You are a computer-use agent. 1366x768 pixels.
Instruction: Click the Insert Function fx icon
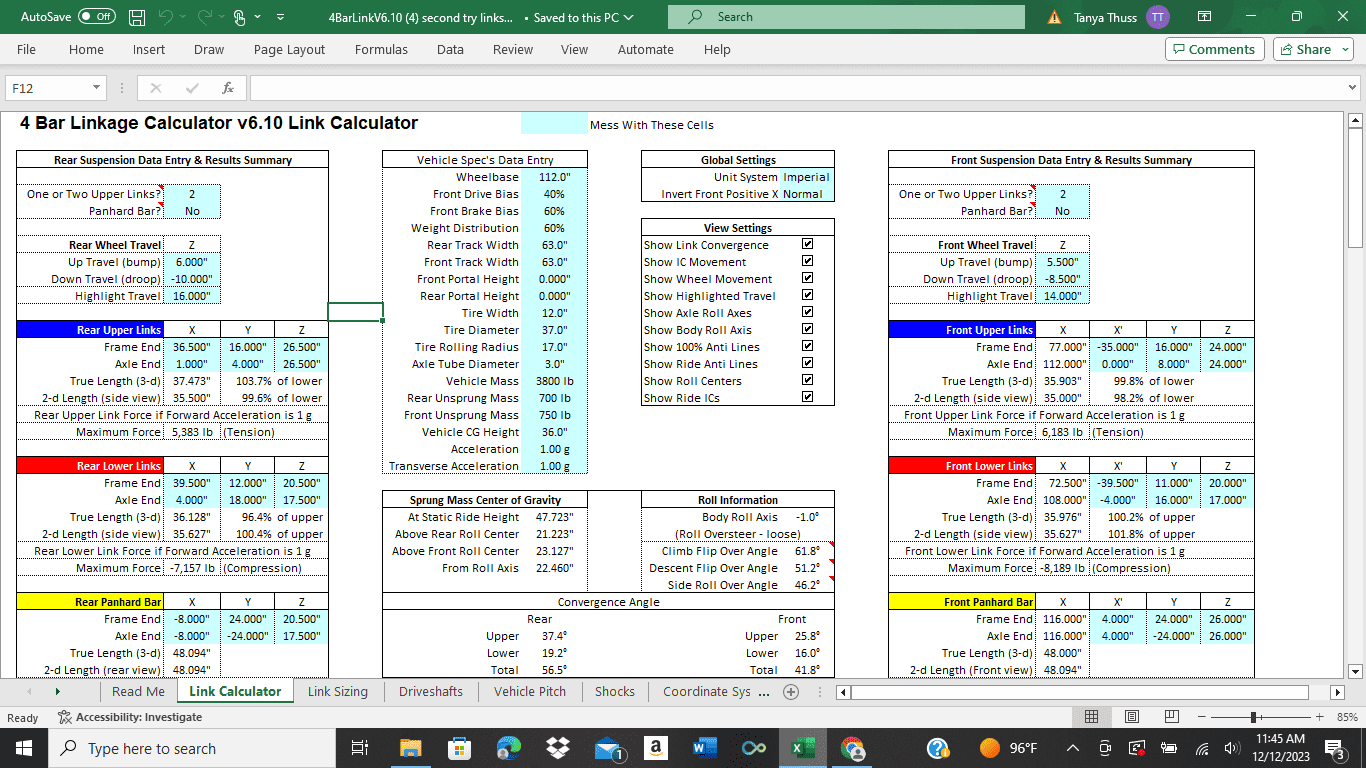pos(228,88)
